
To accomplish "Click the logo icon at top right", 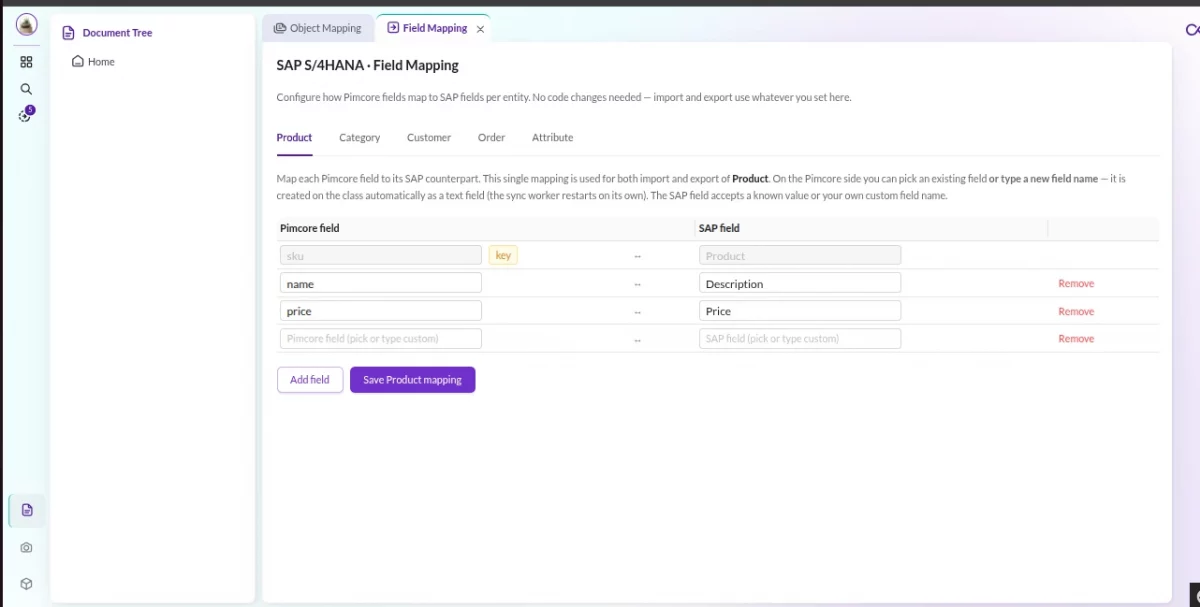I will pyautogui.click(x=1192, y=29).
